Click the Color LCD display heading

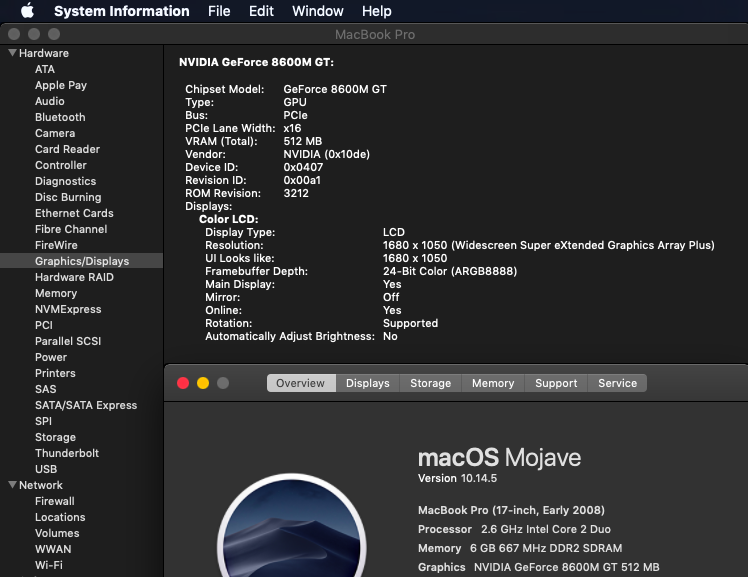click(x=229, y=219)
